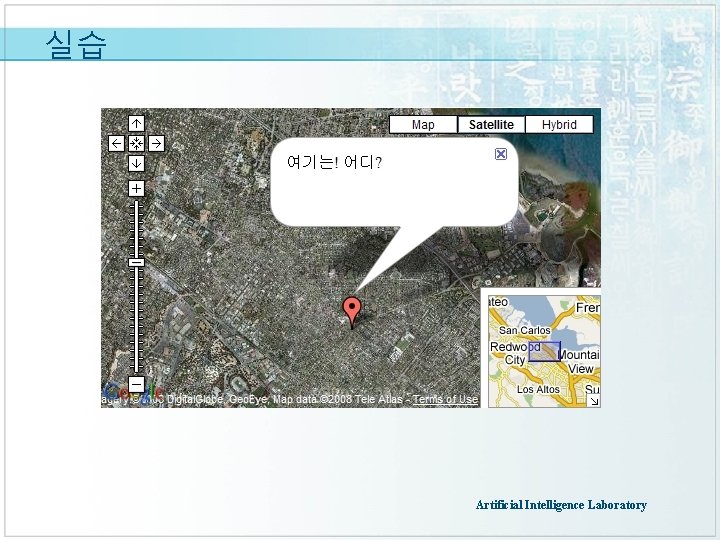Viewport: 720px width, 540px height.
Task: Click the Artificial Intelligence Laboratory footer text
Action: (x=561, y=505)
